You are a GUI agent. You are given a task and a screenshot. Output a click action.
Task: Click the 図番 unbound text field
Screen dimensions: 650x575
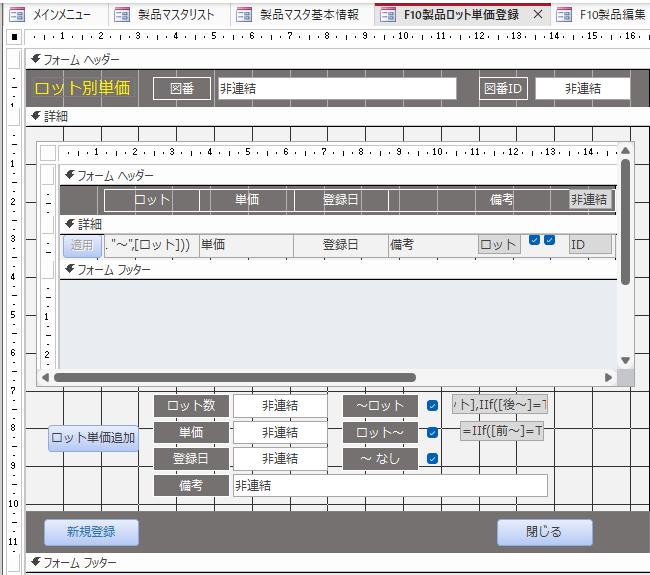coord(337,88)
